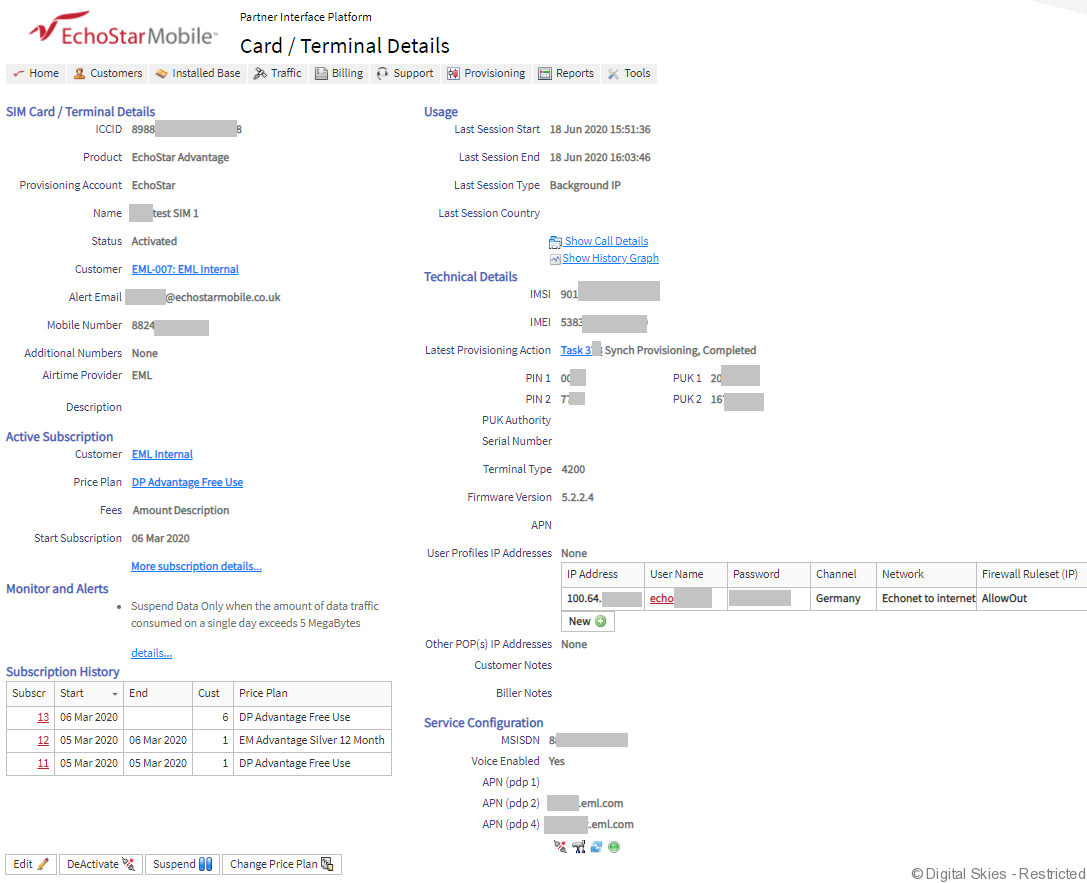The height and width of the screenshot is (883, 1087).
Task: Open subscription 13 in Subscription History
Action: tap(43, 718)
